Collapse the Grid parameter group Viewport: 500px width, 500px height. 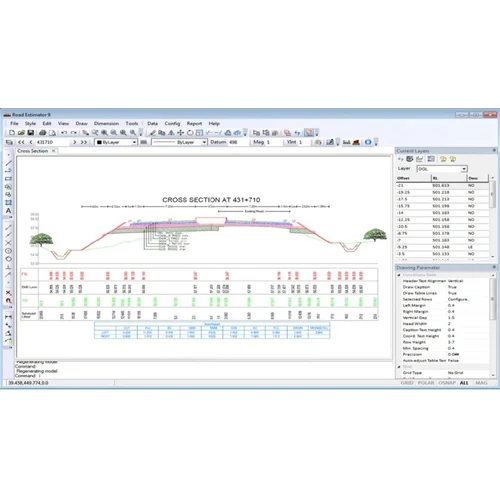tap(399, 367)
